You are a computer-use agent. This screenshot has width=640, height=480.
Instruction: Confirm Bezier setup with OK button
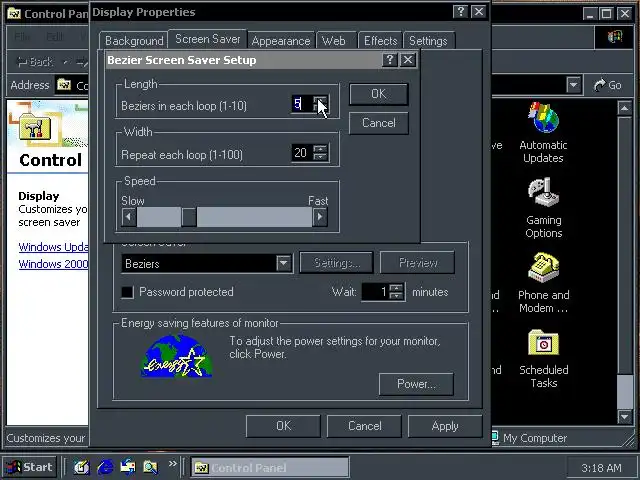coord(378,94)
